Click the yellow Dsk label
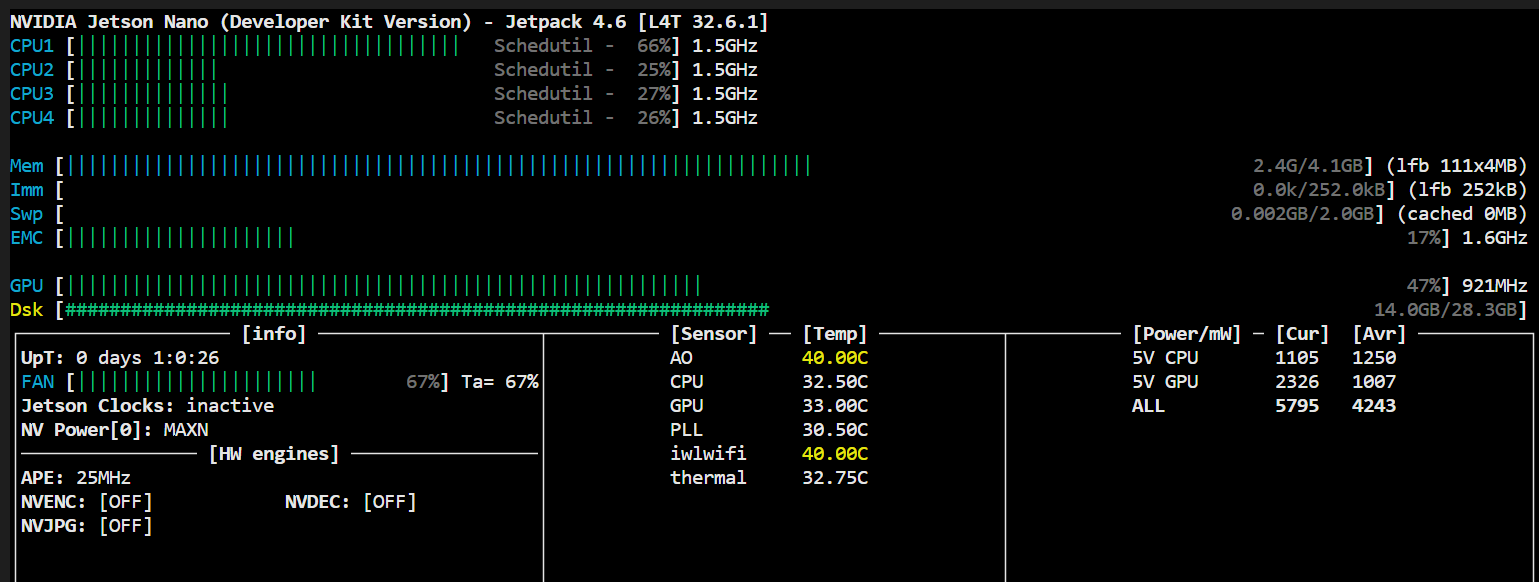Image resolution: width=1539 pixels, height=582 pixels. point(27,310)
